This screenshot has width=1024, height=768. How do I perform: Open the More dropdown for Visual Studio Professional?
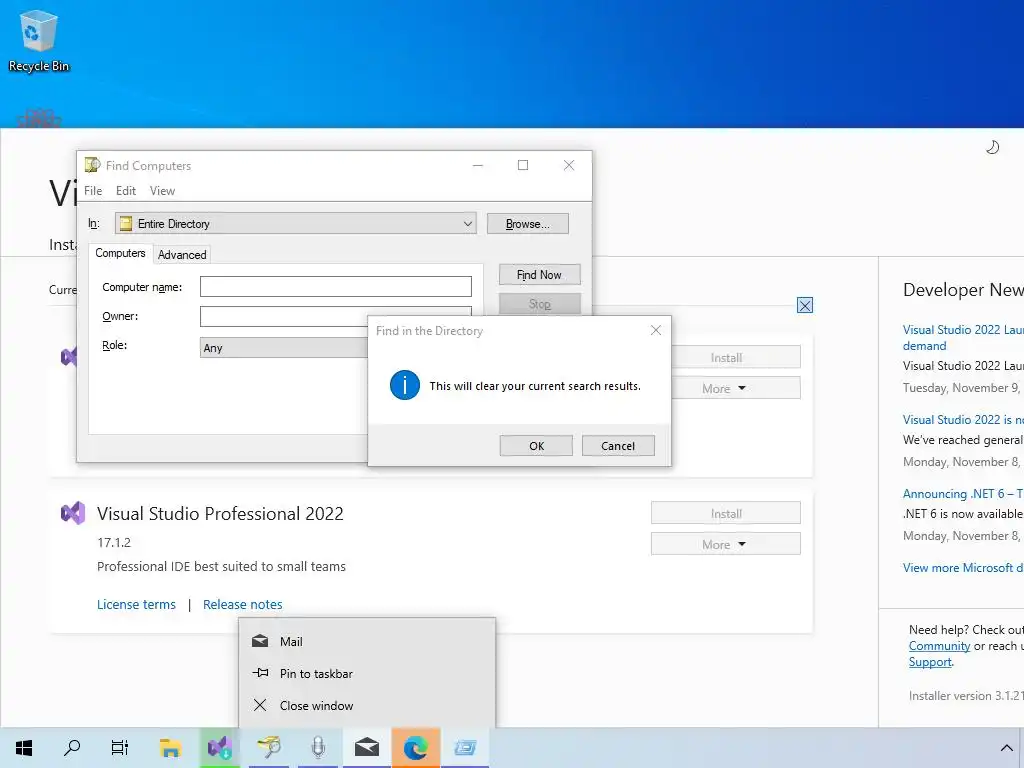[x=726, y=544]
